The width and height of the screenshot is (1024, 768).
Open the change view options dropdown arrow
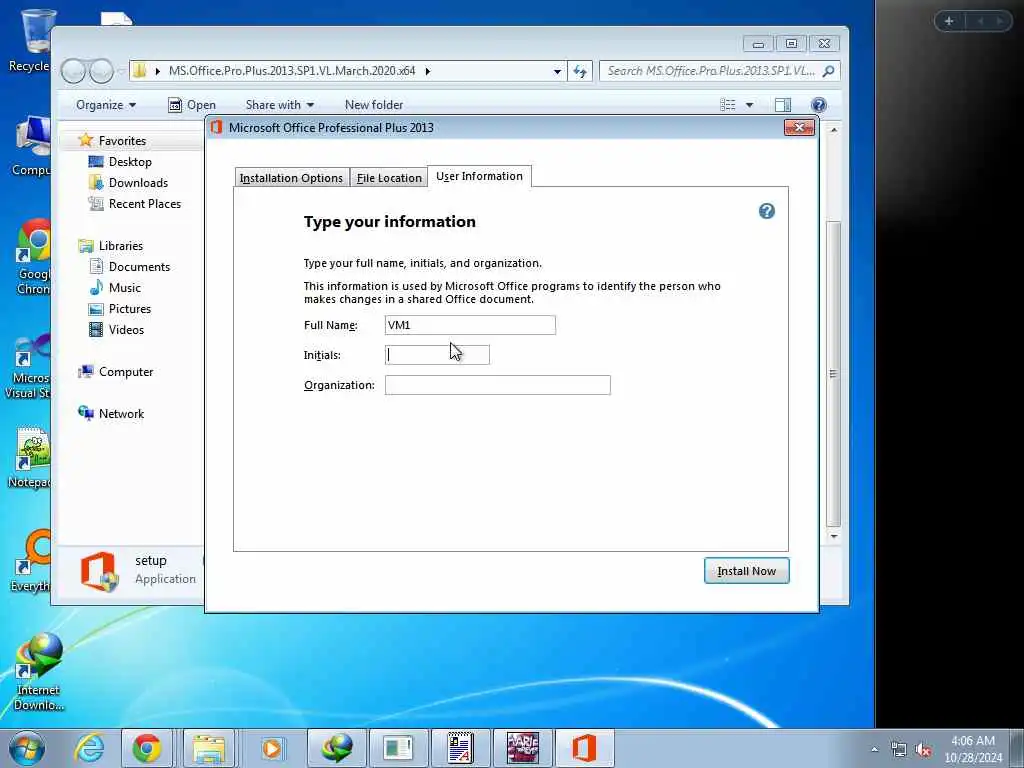pyautogui.click(x=750, y=105)
